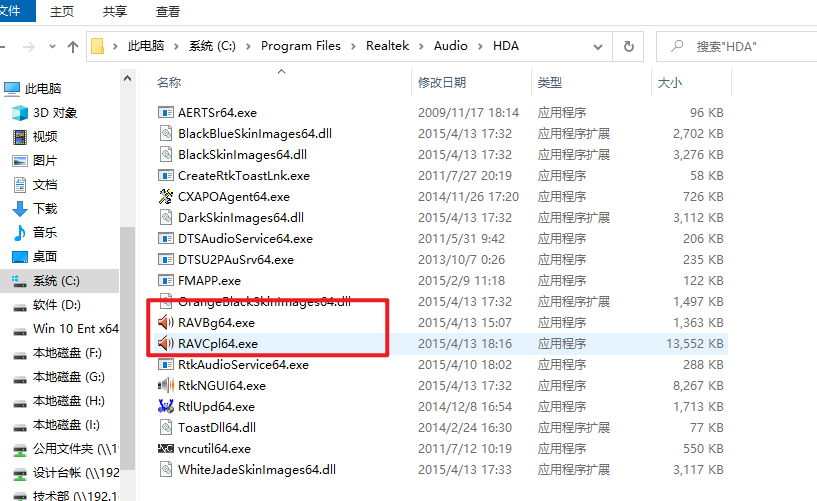Click the CXAPOAgent64.exe tools icon

[x=166, y=196]
